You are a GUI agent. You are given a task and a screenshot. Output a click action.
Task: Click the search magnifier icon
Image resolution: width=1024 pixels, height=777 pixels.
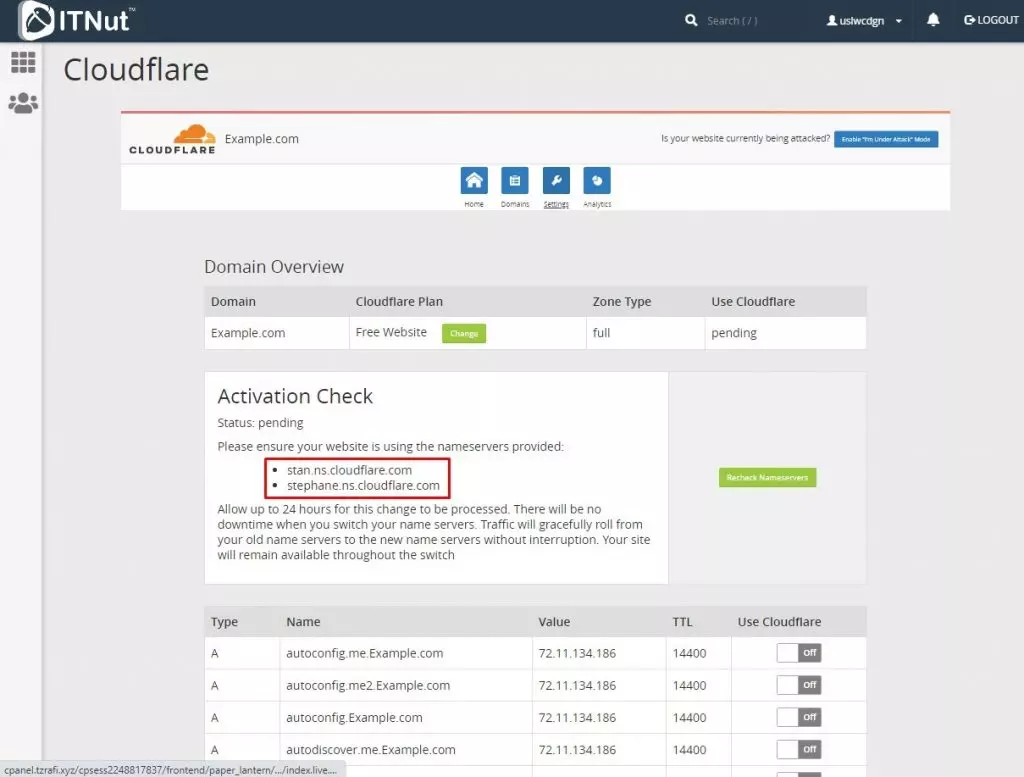(691, 20)
